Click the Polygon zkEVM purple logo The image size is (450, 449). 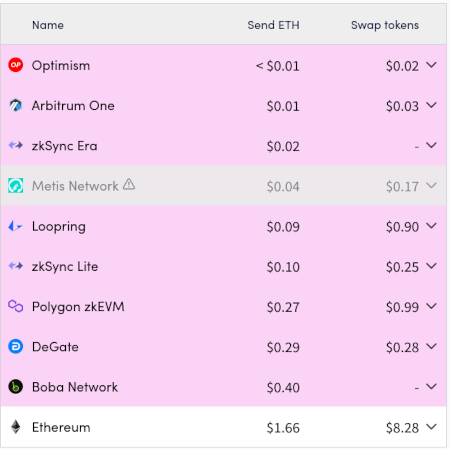15,306
